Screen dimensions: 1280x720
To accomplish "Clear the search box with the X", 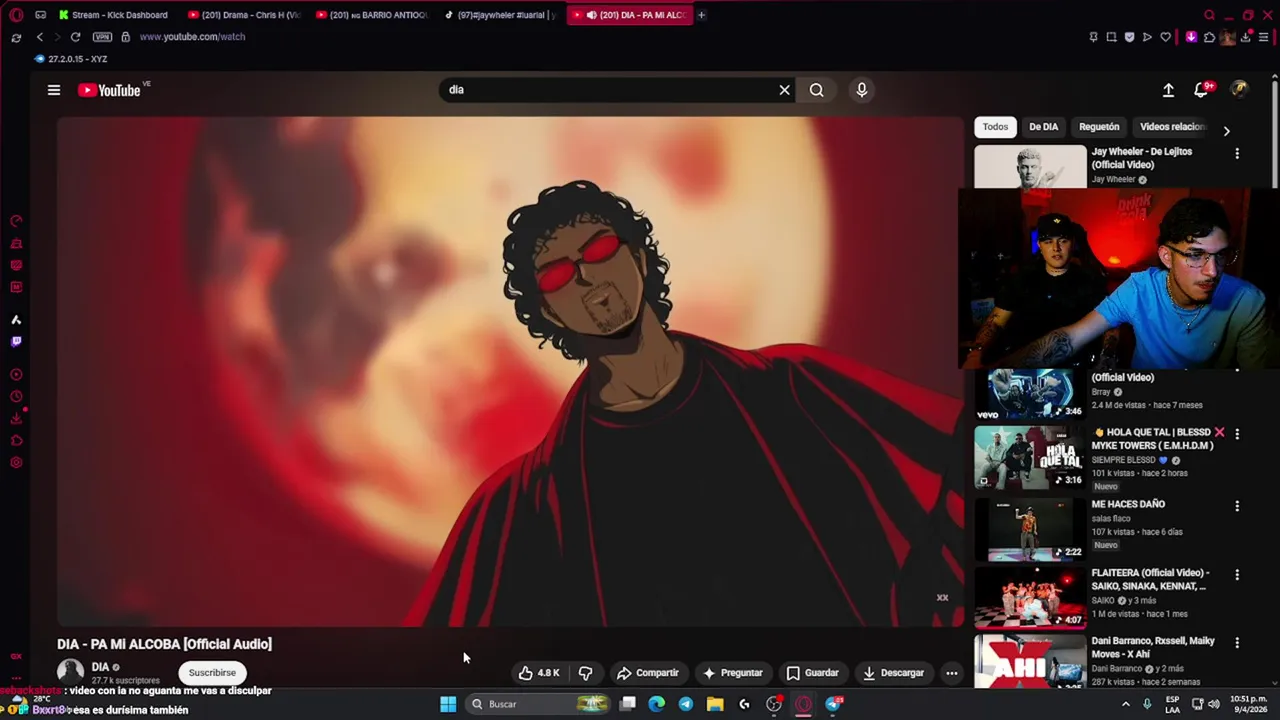I will pyautogui.click(x=784, y=90).
